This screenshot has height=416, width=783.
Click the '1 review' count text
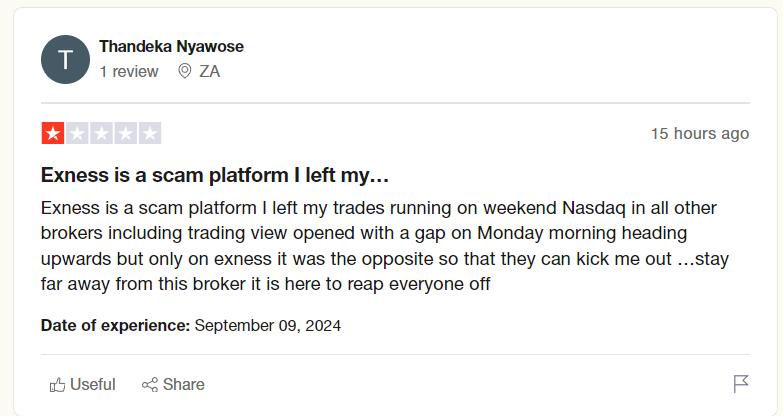pyautogui.click(x=129, y=71)
